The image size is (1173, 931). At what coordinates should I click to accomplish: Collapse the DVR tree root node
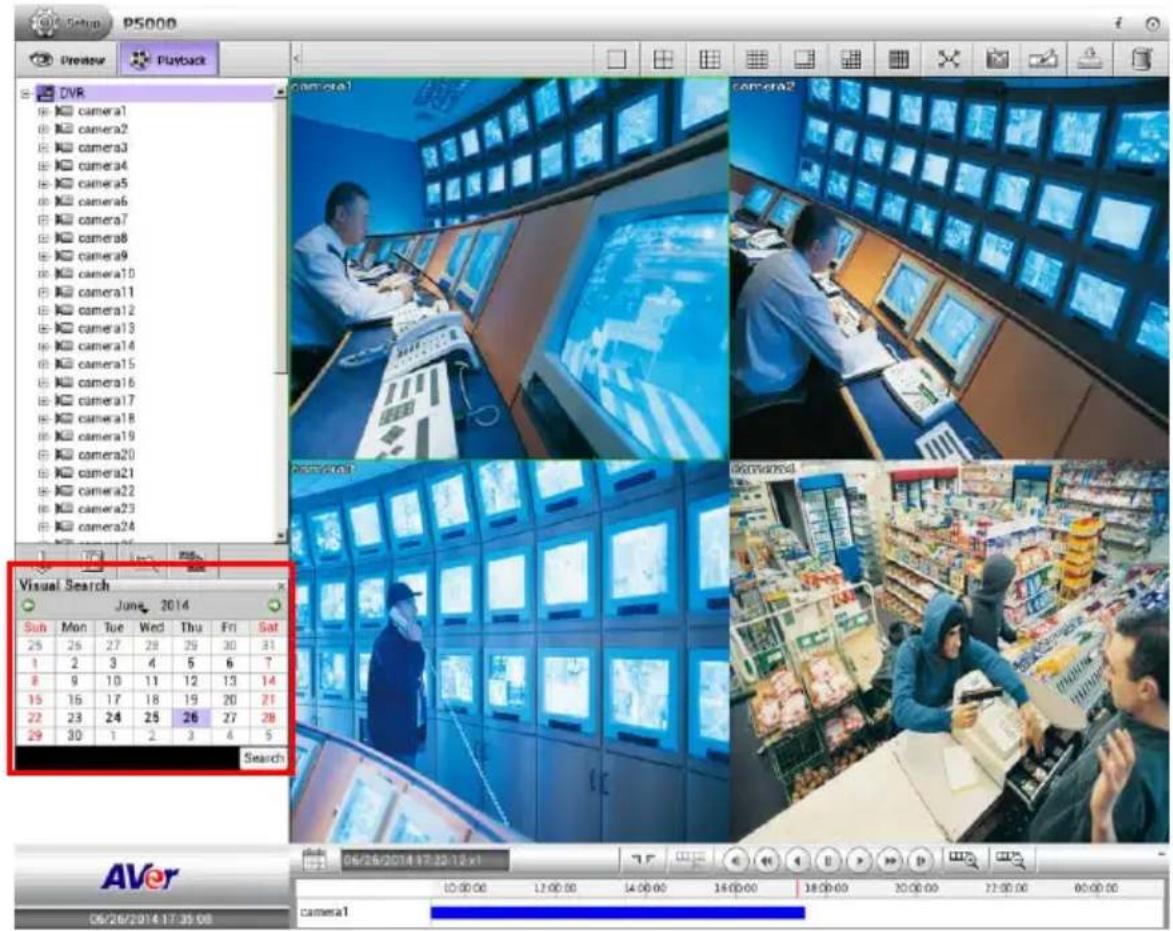click(x=25, y=93)
